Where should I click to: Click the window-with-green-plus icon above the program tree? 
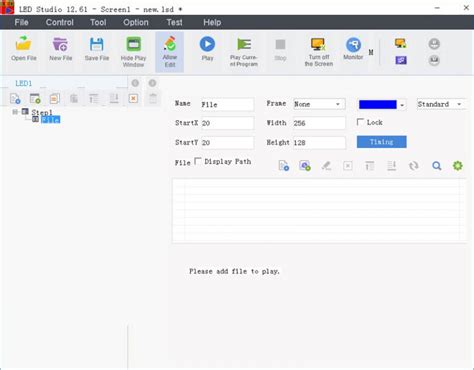[35, 99]
